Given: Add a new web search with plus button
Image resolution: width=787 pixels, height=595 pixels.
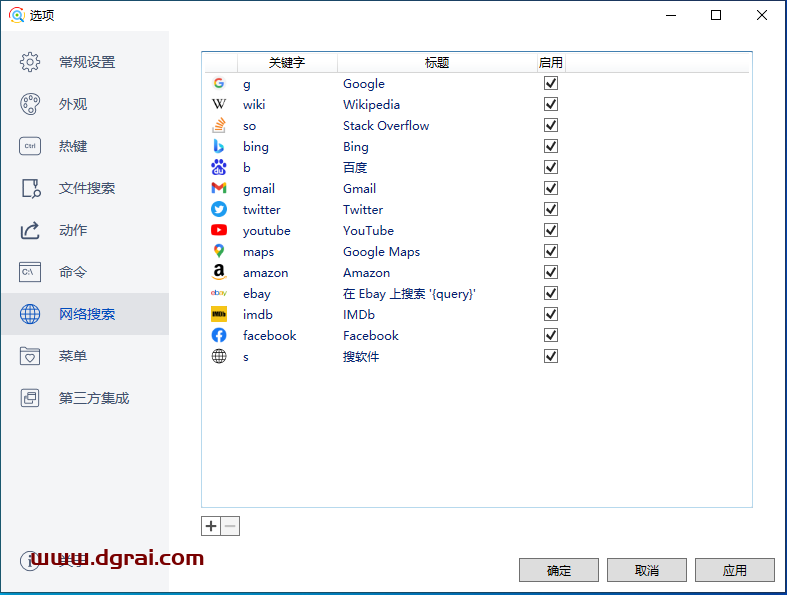Looking at the screenshot, I should coord(211,526).
